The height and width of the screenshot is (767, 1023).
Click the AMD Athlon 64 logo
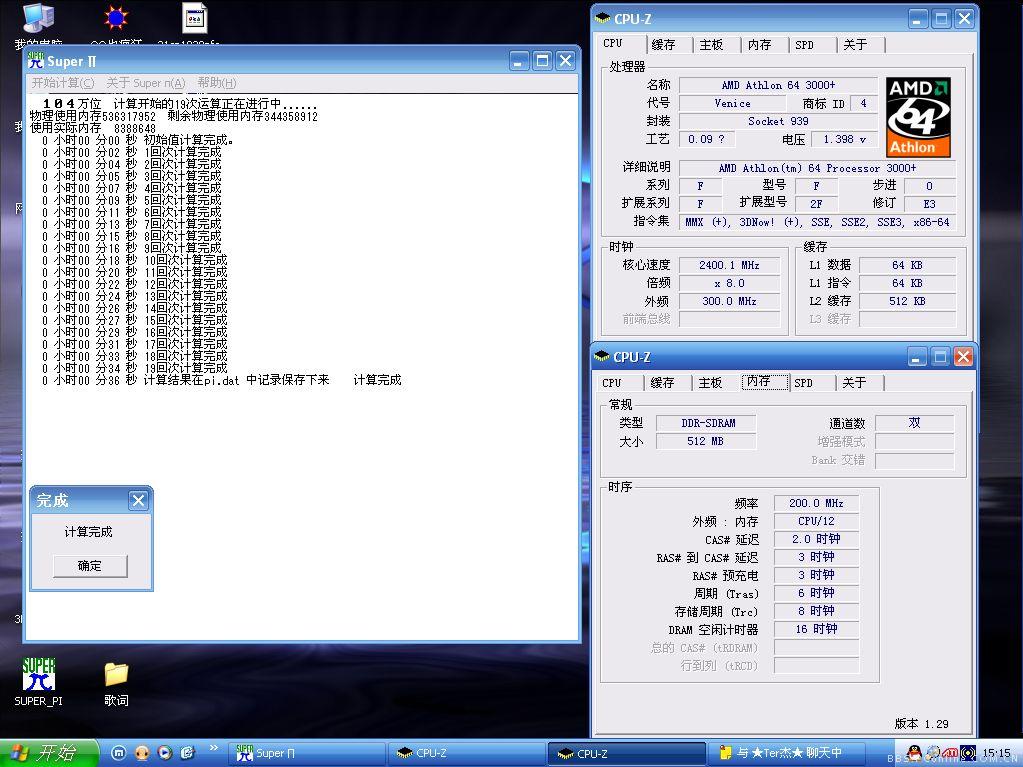click(919, 117)
